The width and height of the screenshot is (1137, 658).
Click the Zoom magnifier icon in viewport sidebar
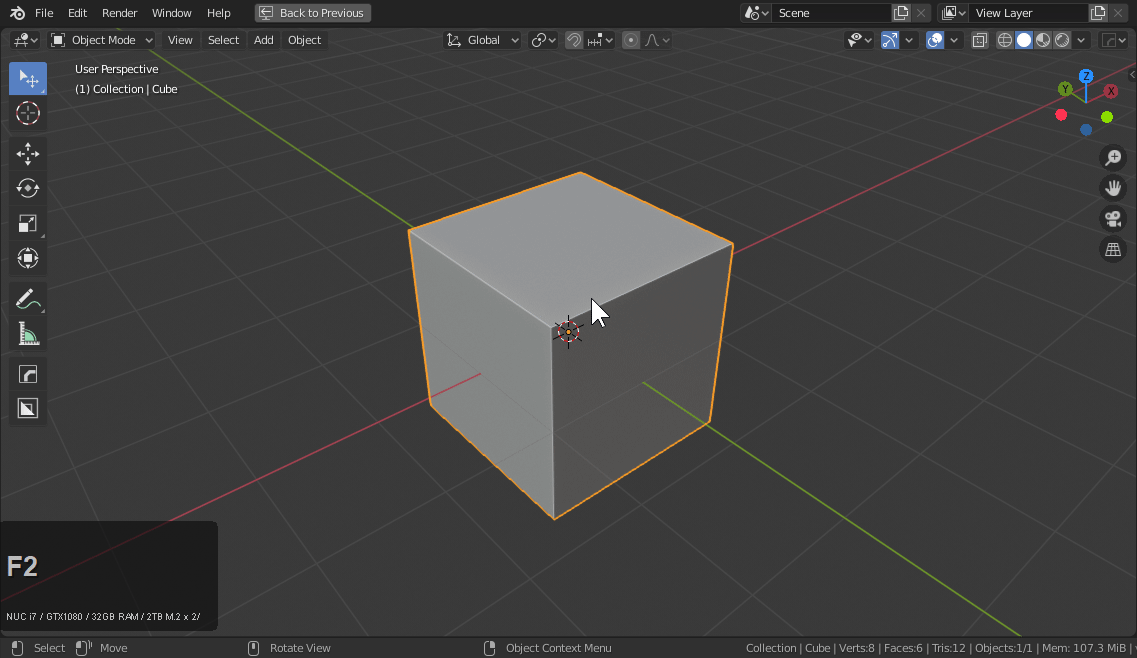[1113, 157]
